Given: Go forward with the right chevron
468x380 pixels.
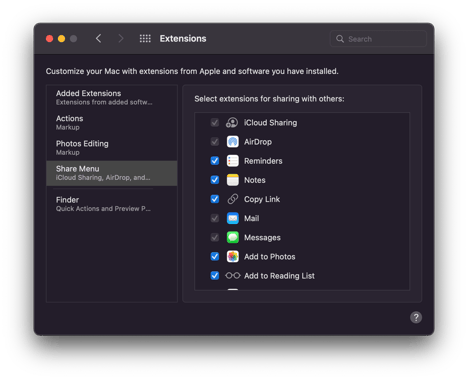Looking at the screenshot, I should (x=121, y=39).
